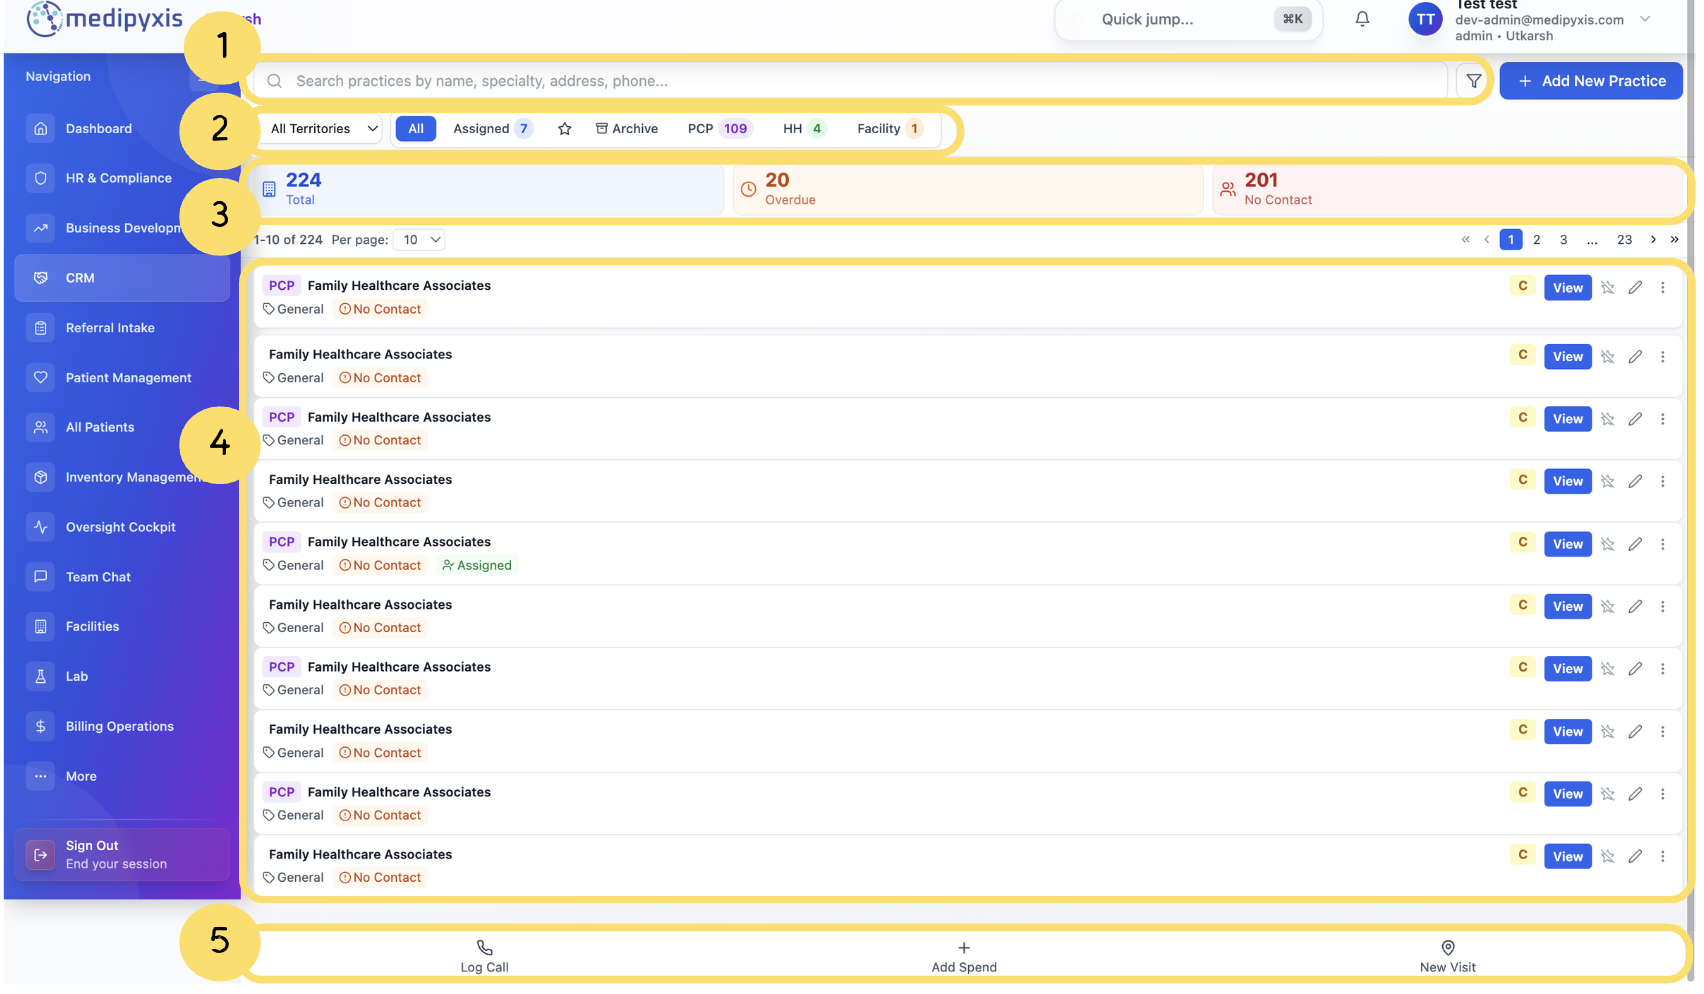Toggle the favorites star filter
Viewport: 1704px width, 994px height.
[x=565, y=129]
